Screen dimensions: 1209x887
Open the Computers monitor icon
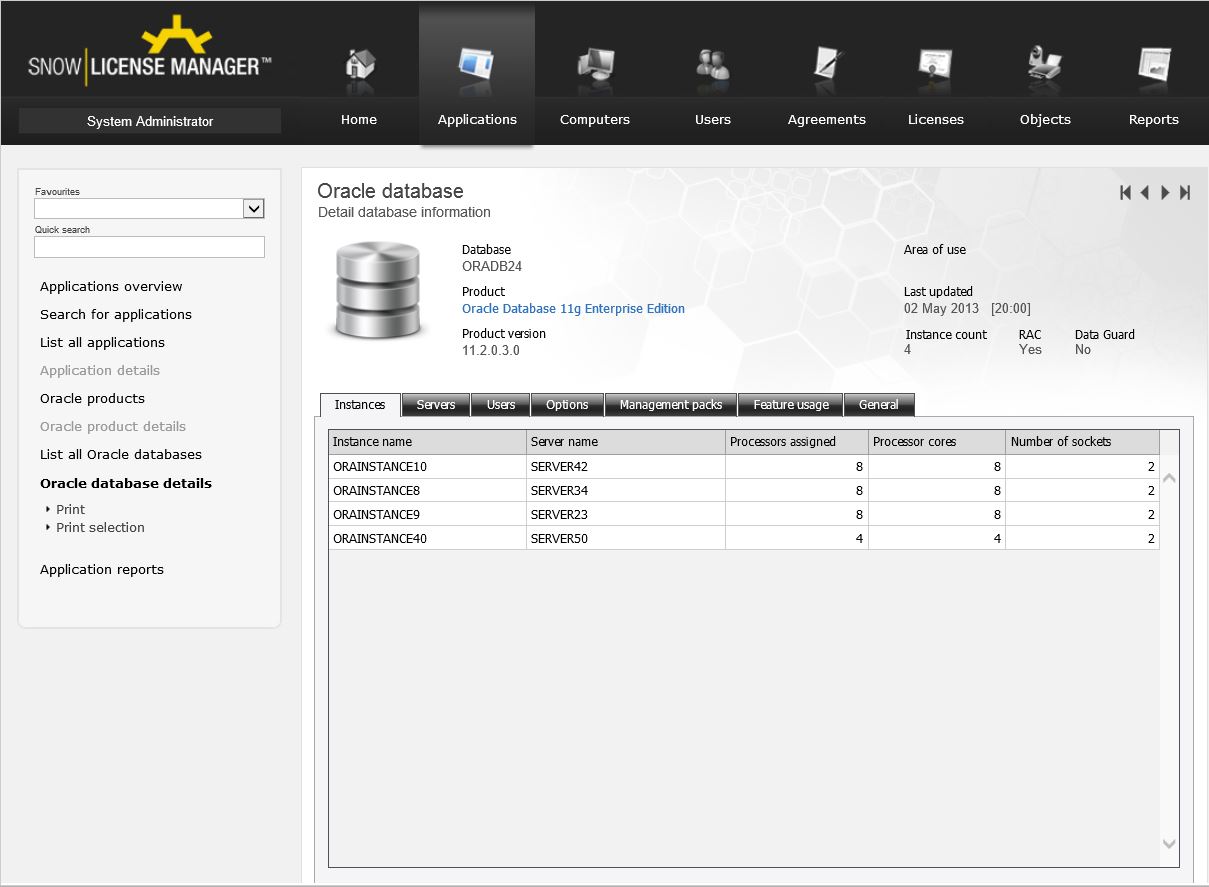click(x=595, y=64)
